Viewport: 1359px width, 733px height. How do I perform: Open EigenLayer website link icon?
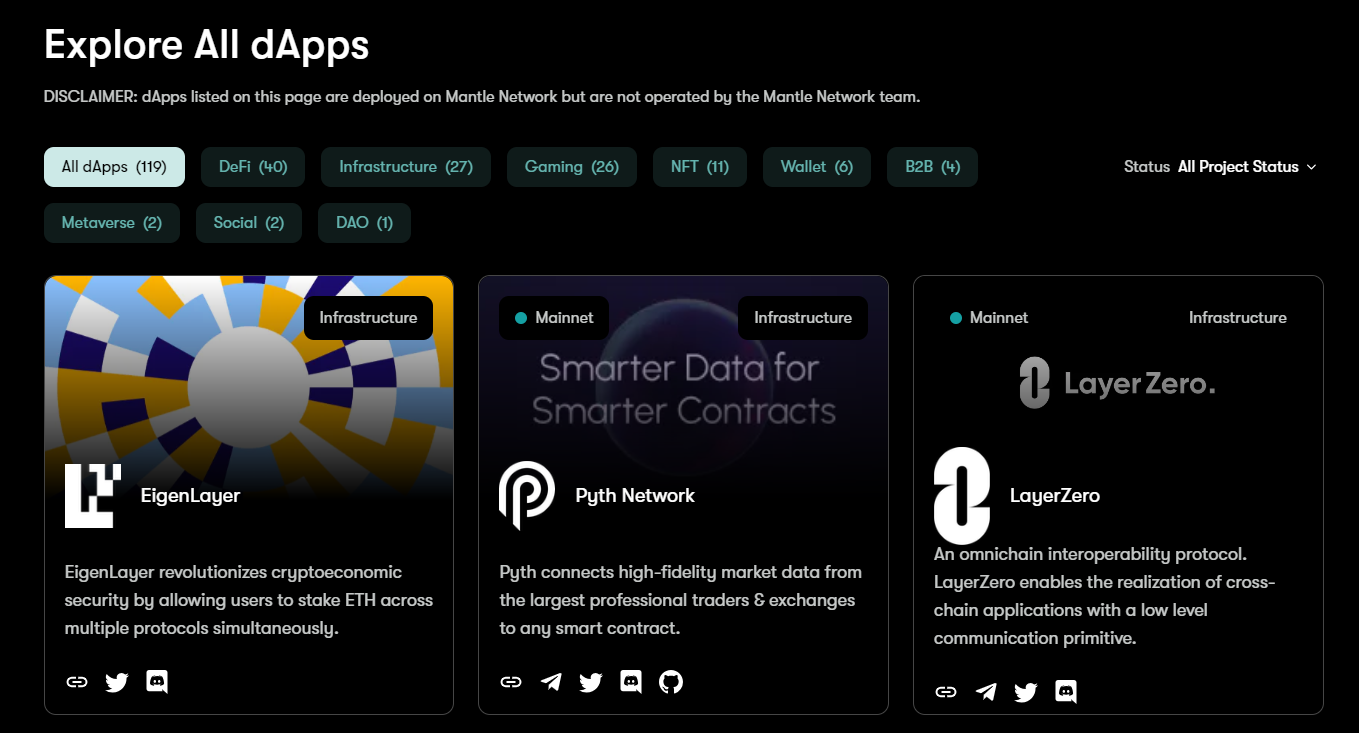pyautogui.click(x=77, y=682)
